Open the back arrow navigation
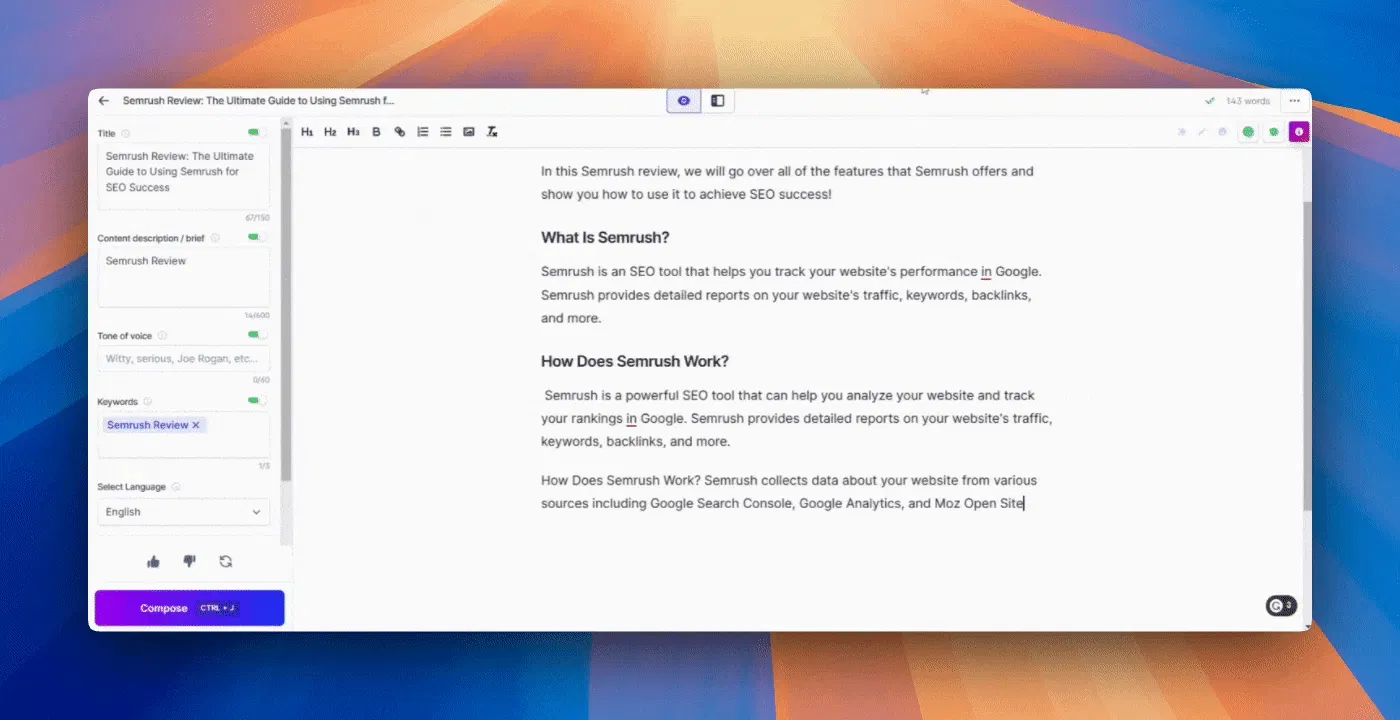1400x720 pixels. [x=104, y=100]
